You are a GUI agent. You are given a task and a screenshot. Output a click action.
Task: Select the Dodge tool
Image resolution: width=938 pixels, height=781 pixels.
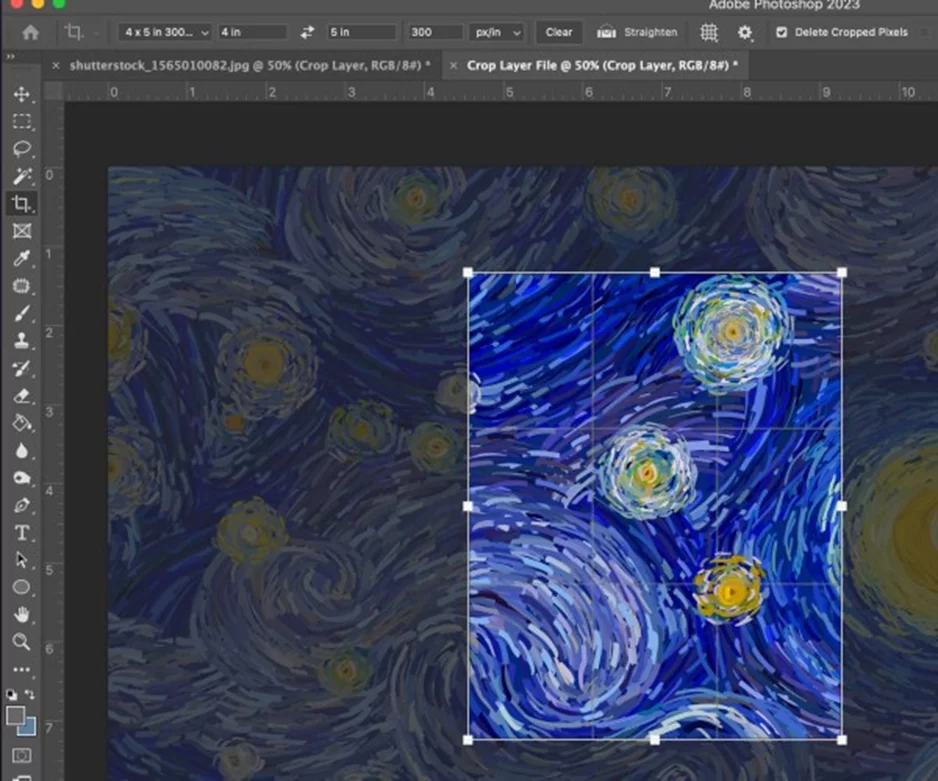pos(22,478)
